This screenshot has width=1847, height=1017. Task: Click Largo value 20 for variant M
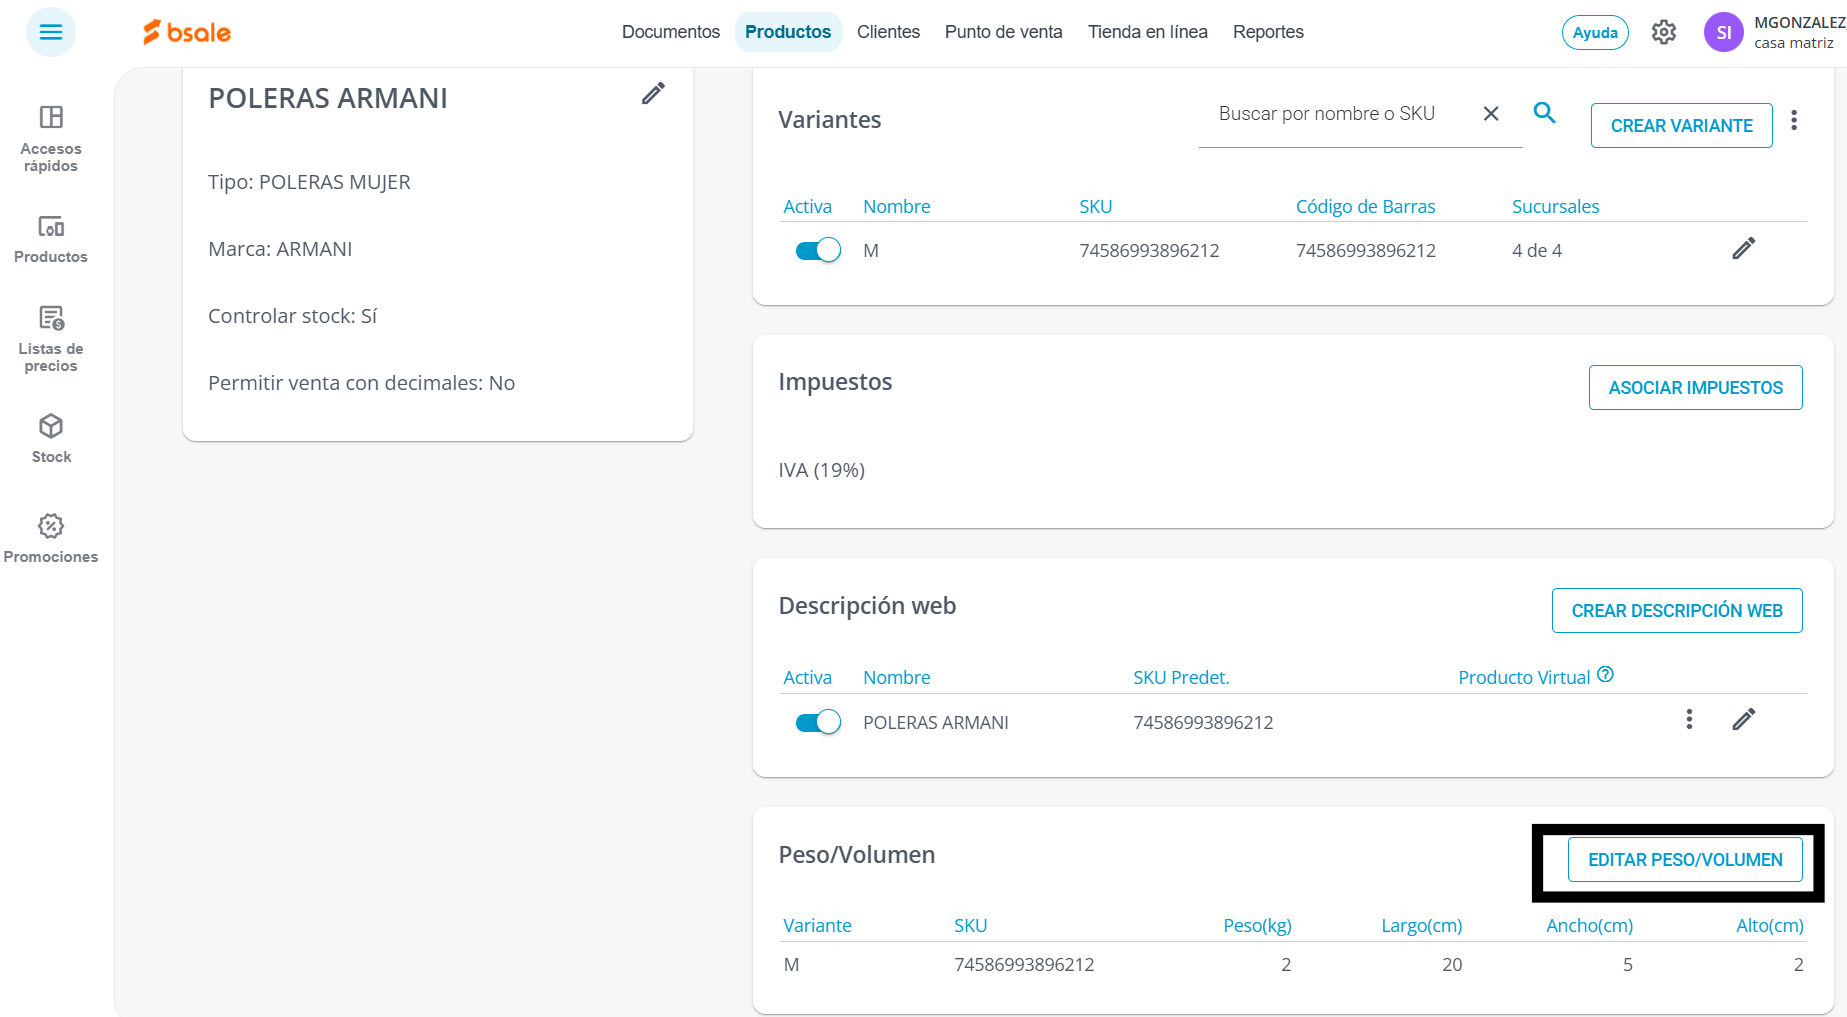point(1452,965)
